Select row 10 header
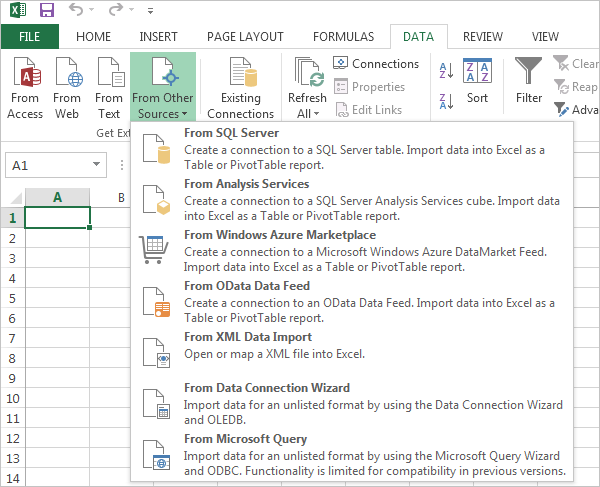The width and height of the screenshot is (600, 487). click(12, 398)
